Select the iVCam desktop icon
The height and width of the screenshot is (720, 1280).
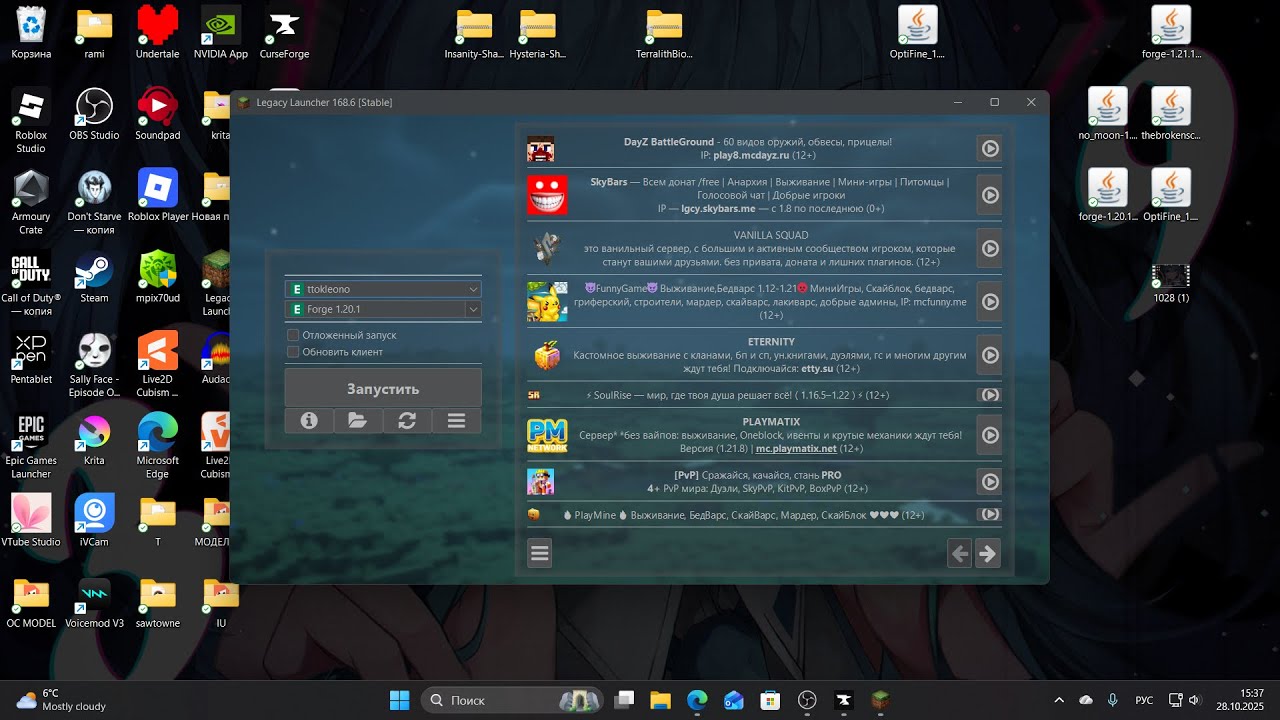(x=94, y=520)
